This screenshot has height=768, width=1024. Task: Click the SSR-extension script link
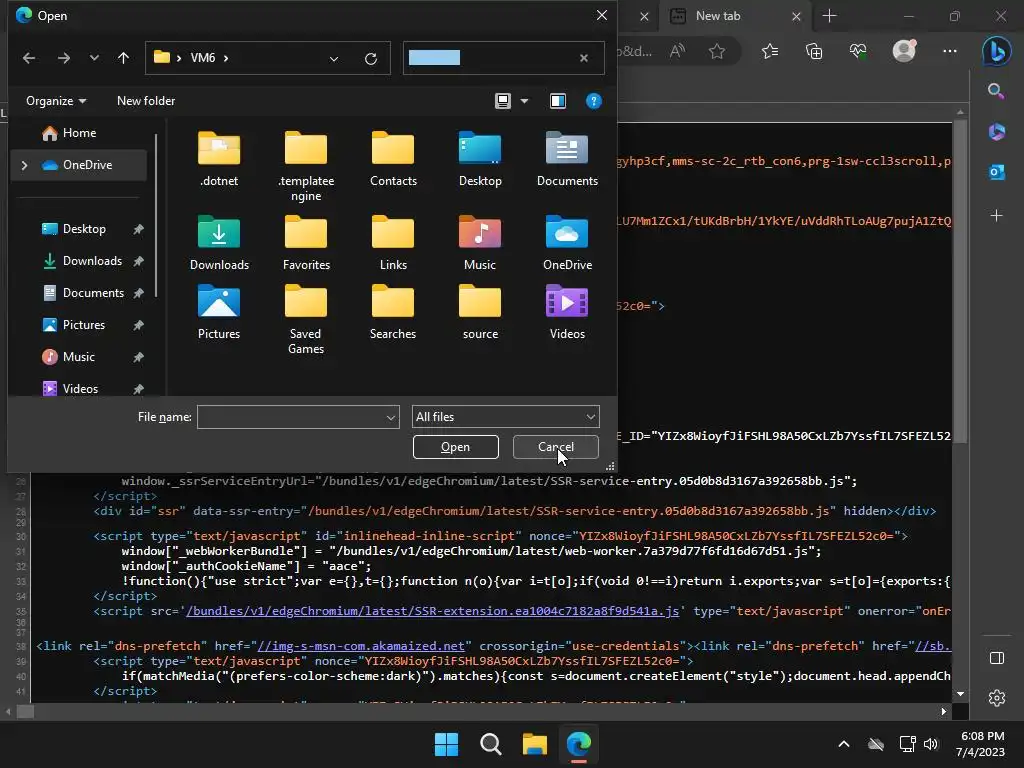[432, 611]
